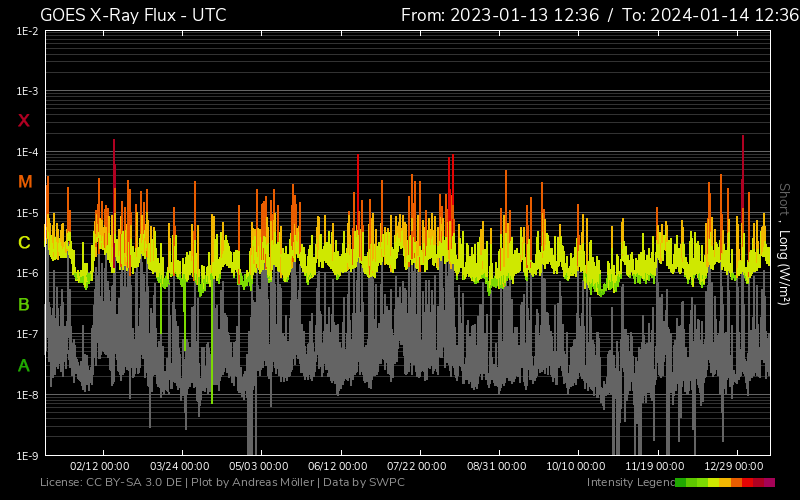Click the CC BY-SA license credit line
Screen dimensions: 800x500
click(222, 483)
